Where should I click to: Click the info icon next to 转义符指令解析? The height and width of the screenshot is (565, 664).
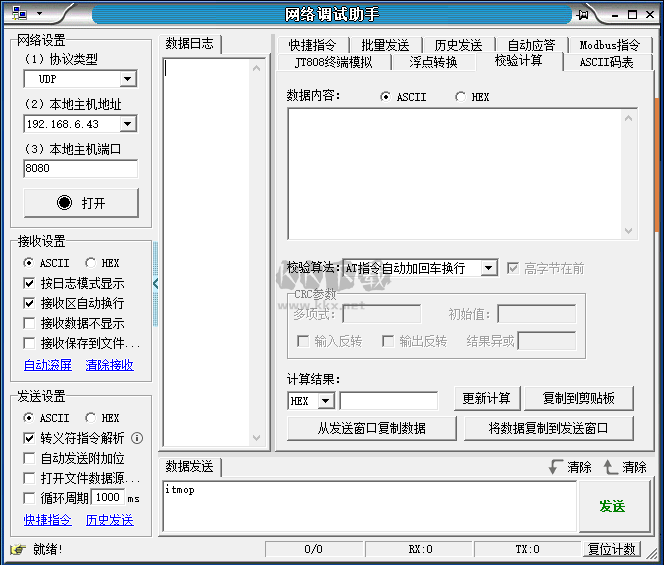click(137, 438)
